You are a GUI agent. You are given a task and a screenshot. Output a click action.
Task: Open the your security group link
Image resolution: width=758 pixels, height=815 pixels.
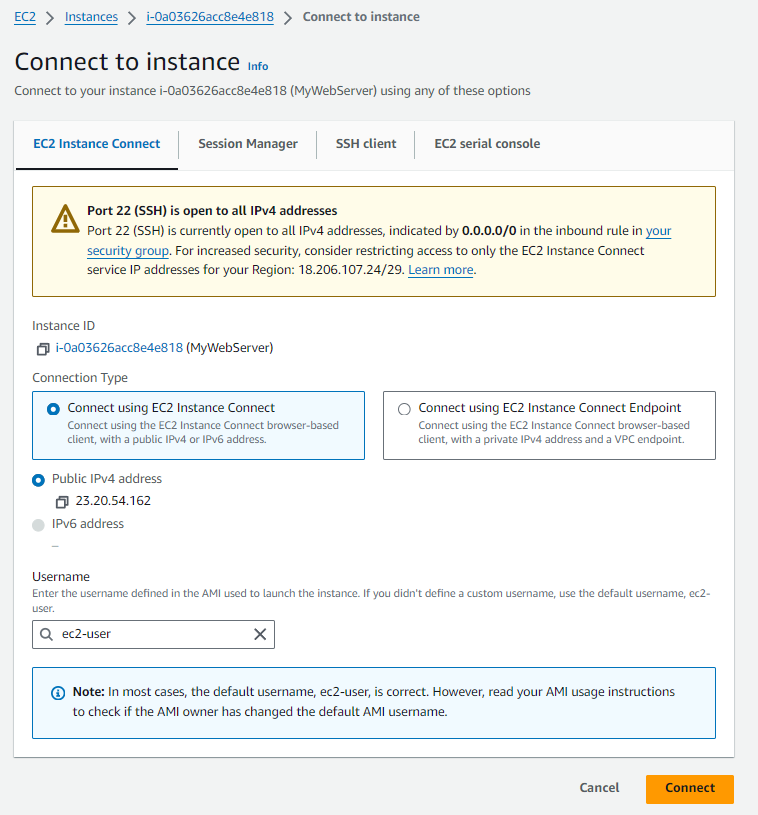pos(128,250)
